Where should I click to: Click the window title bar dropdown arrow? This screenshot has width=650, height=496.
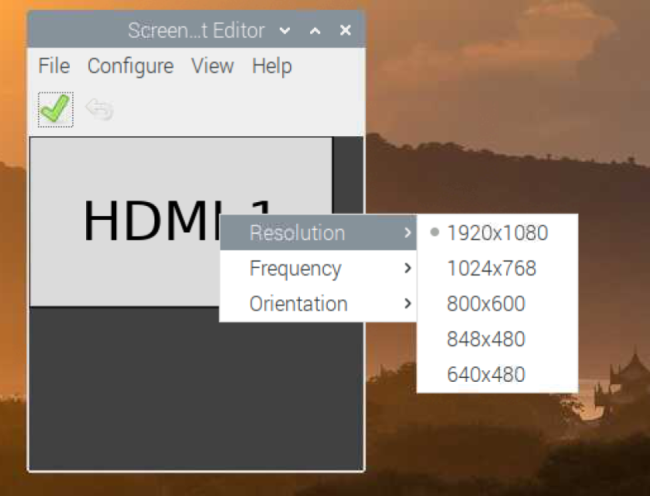tap(286, 31)
